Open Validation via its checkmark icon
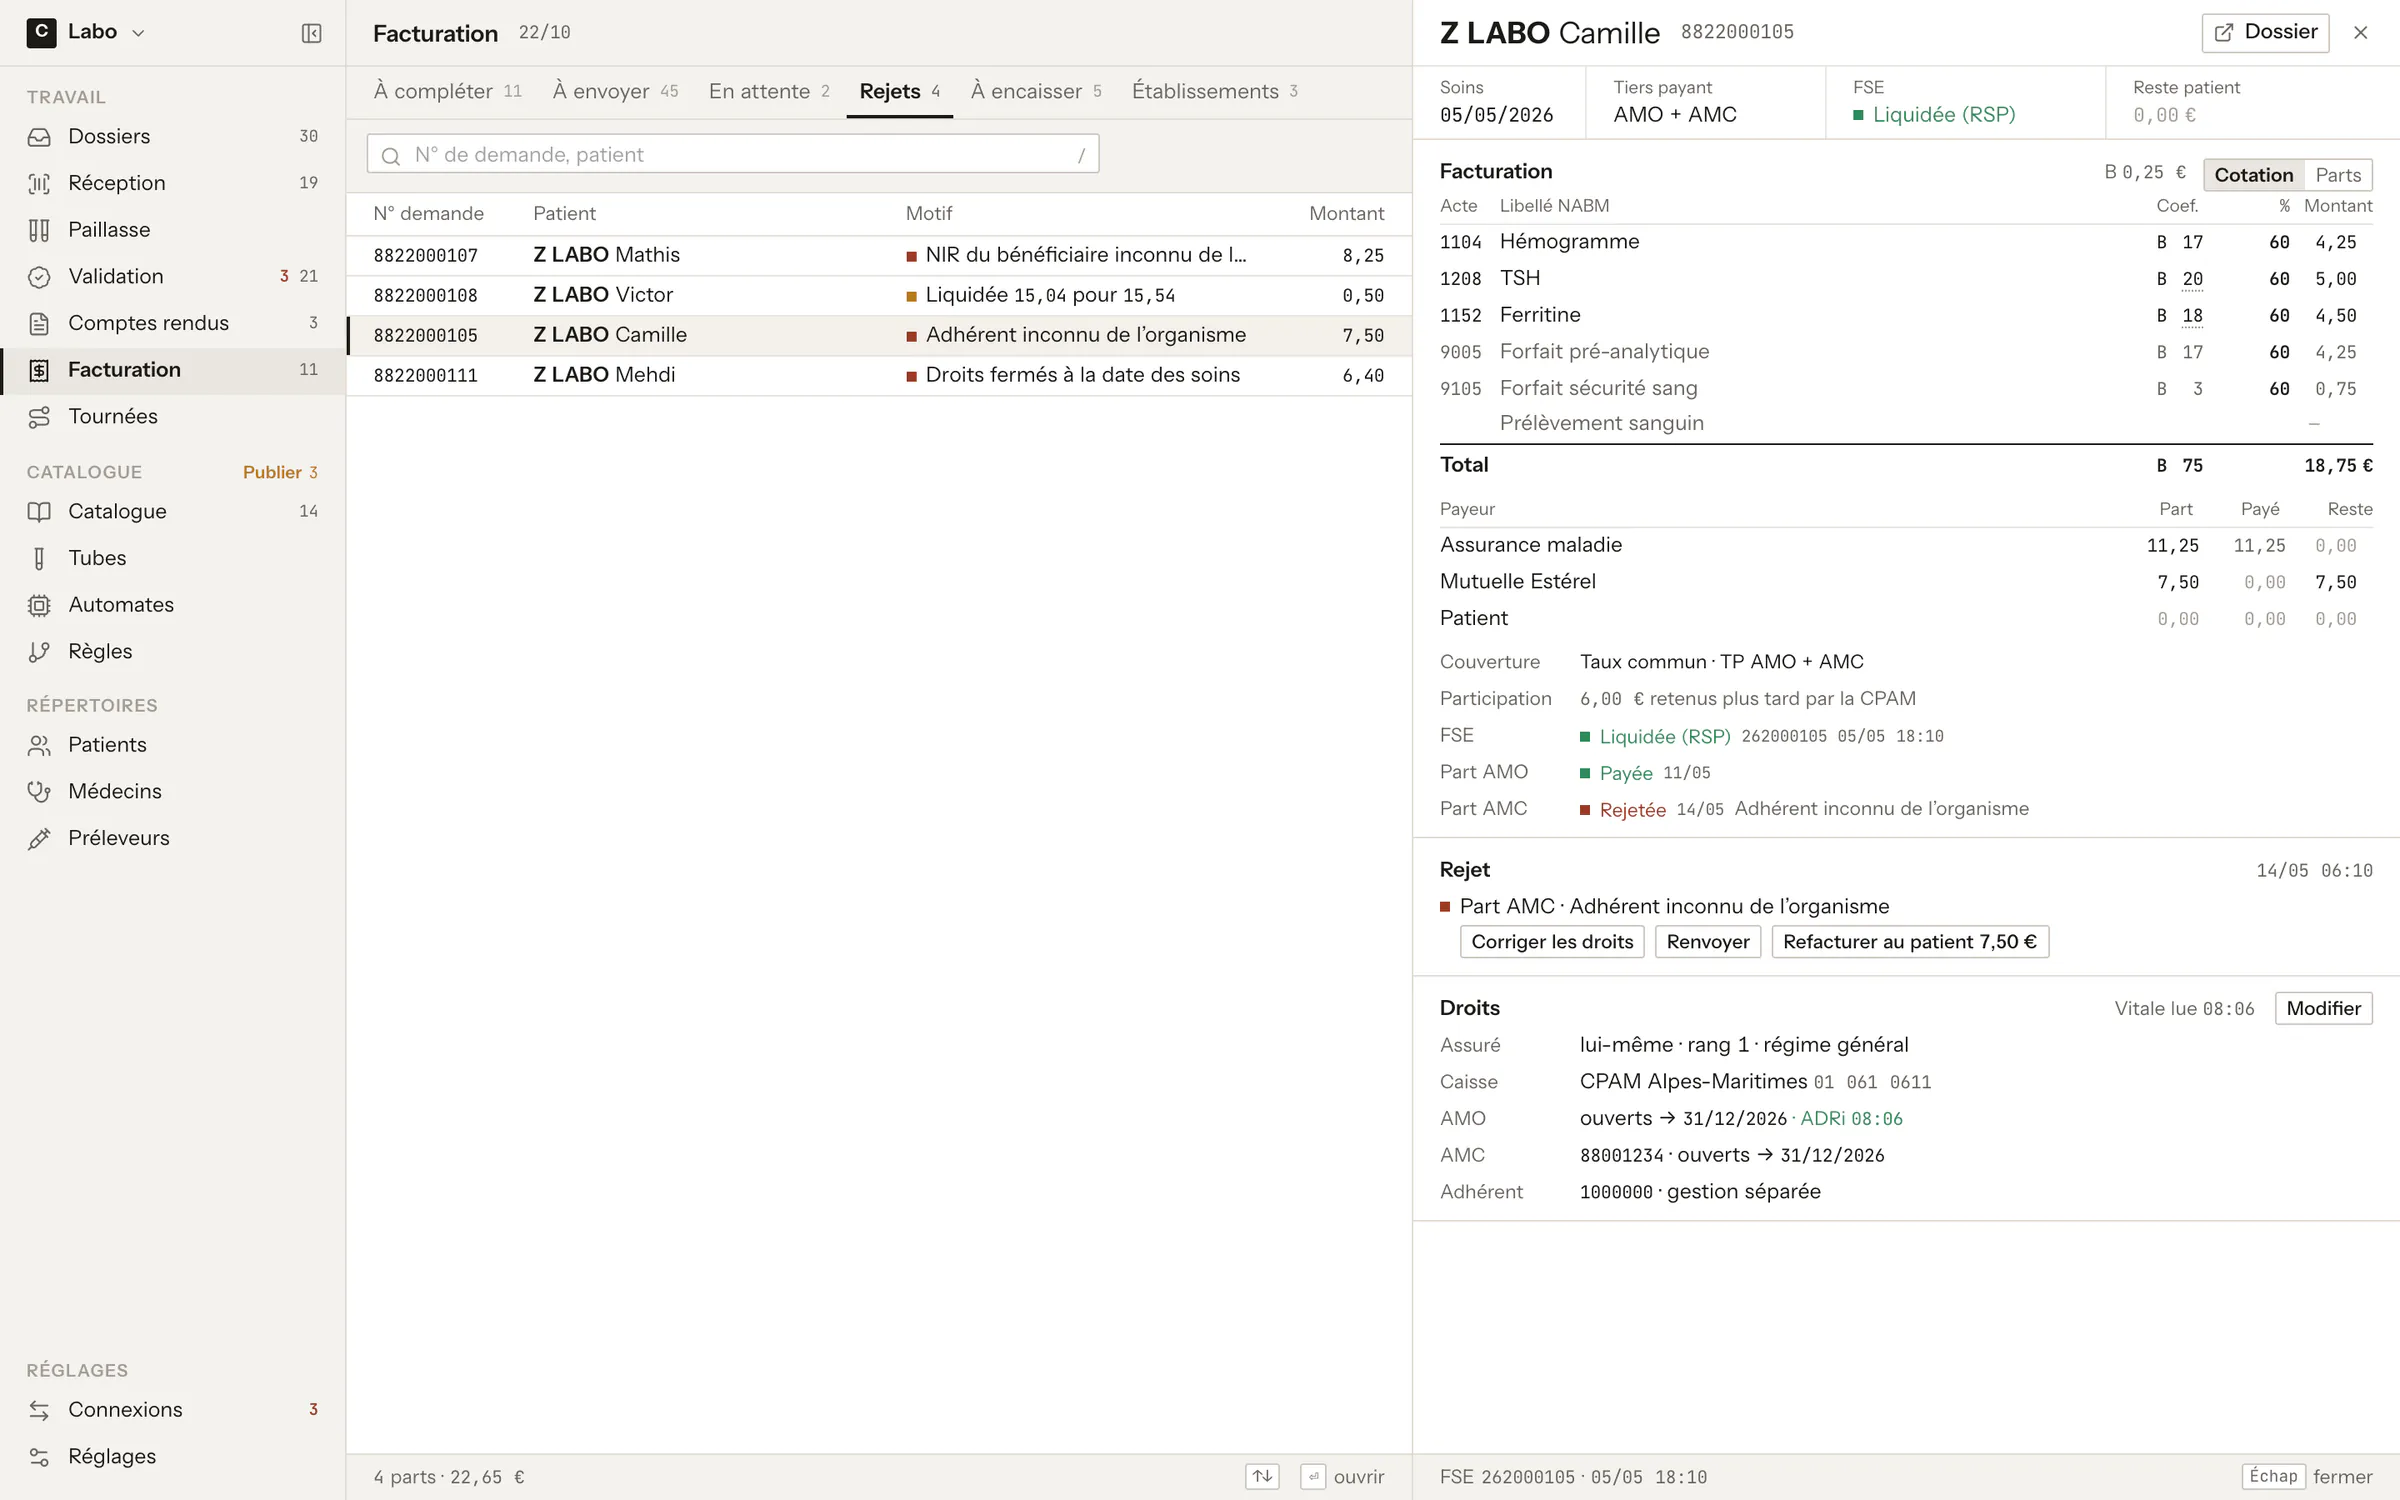 [39, 277]
